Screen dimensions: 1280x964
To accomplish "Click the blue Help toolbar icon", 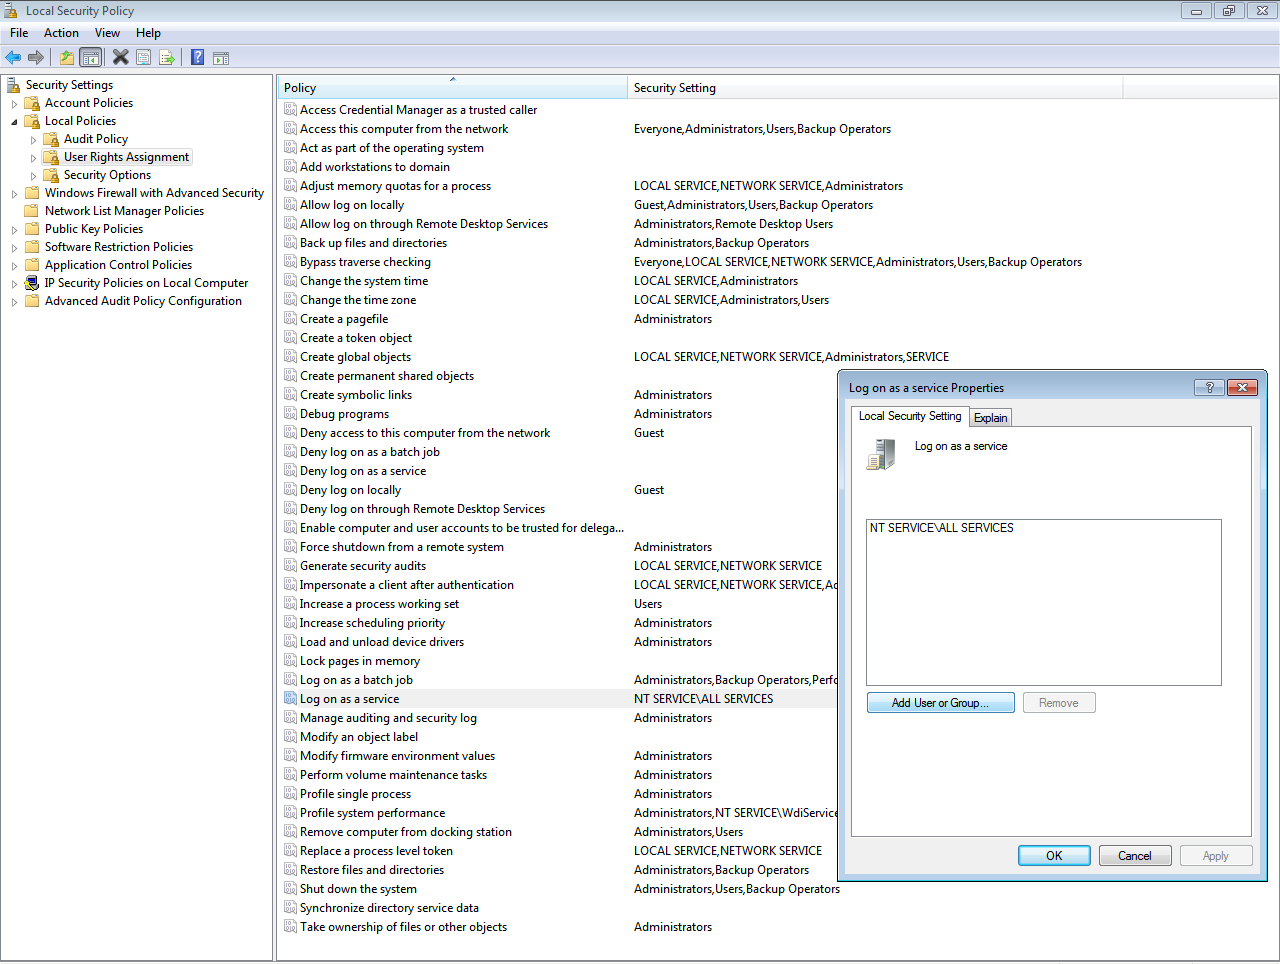I will 198,58.
